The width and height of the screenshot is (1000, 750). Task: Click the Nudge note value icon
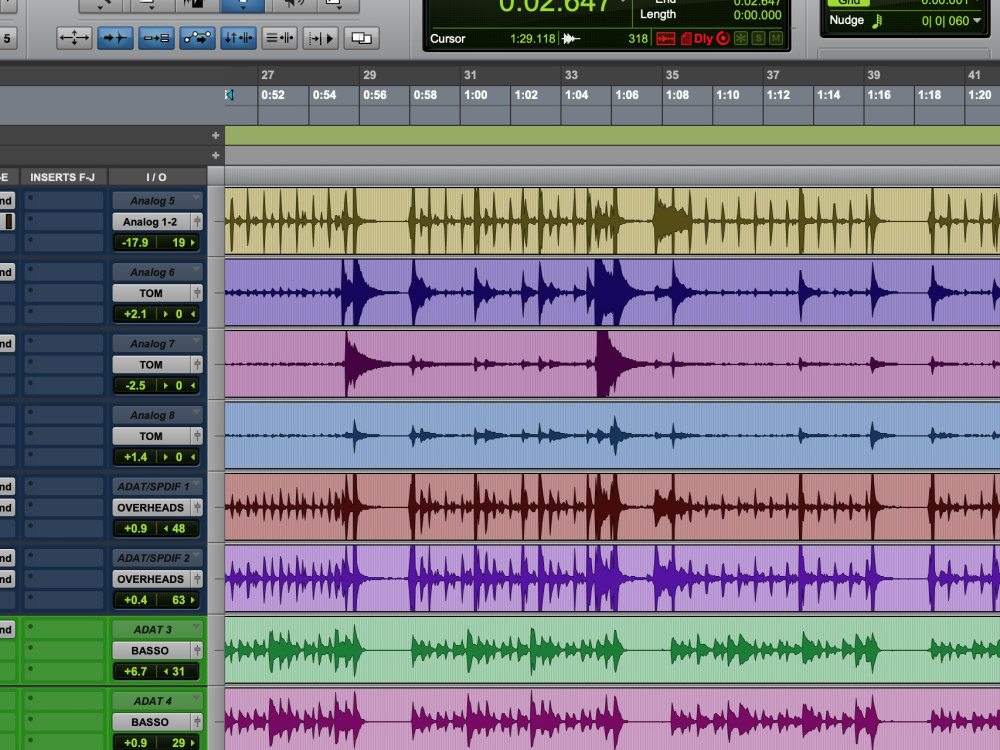point(877,21)
